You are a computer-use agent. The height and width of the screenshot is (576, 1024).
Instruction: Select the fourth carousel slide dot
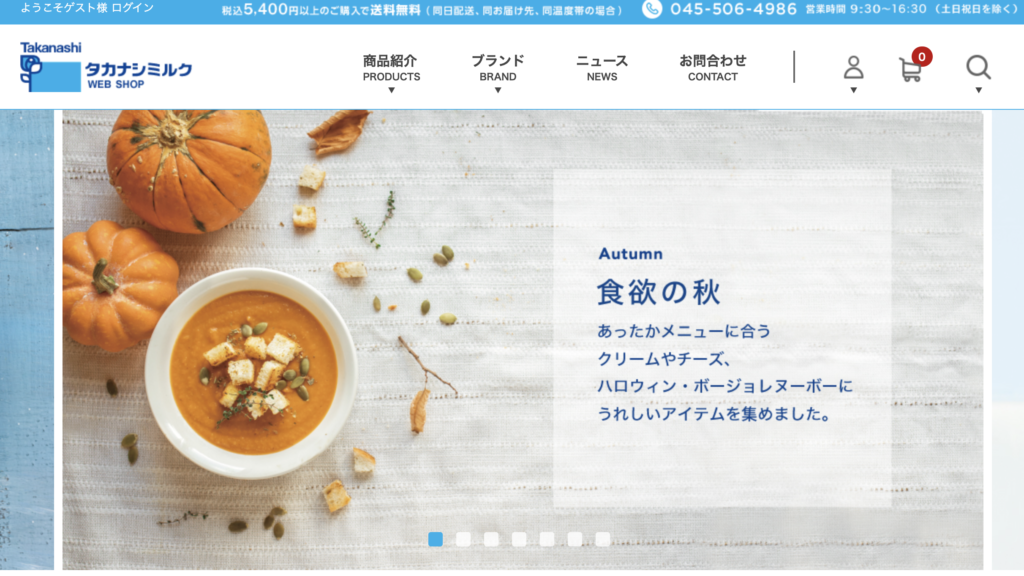click(519, 539)
